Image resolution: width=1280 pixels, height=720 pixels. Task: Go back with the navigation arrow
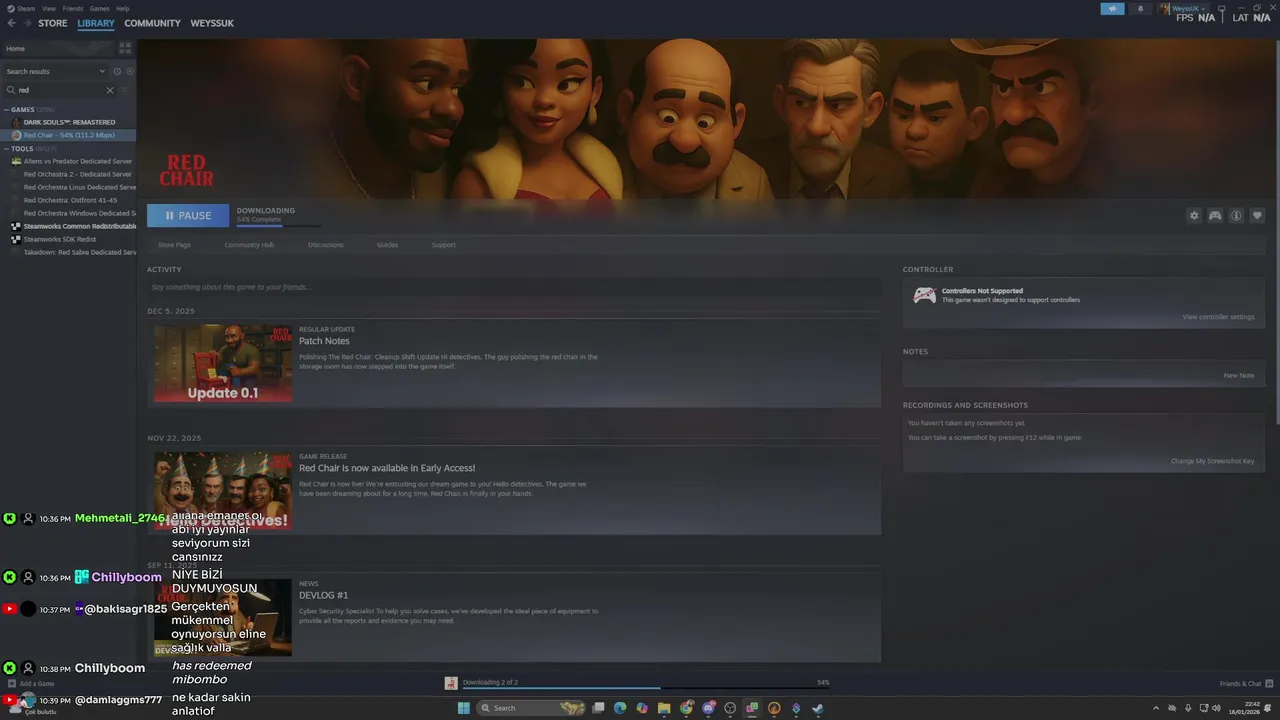11,23
